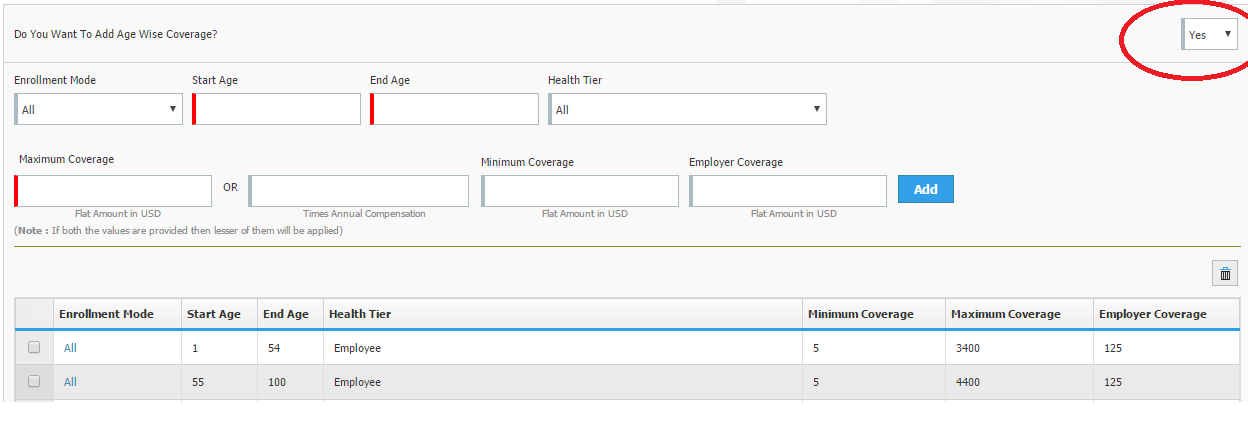Open the All link in second row
Viewport: 1248px width, 426px height.
point(70,382)
